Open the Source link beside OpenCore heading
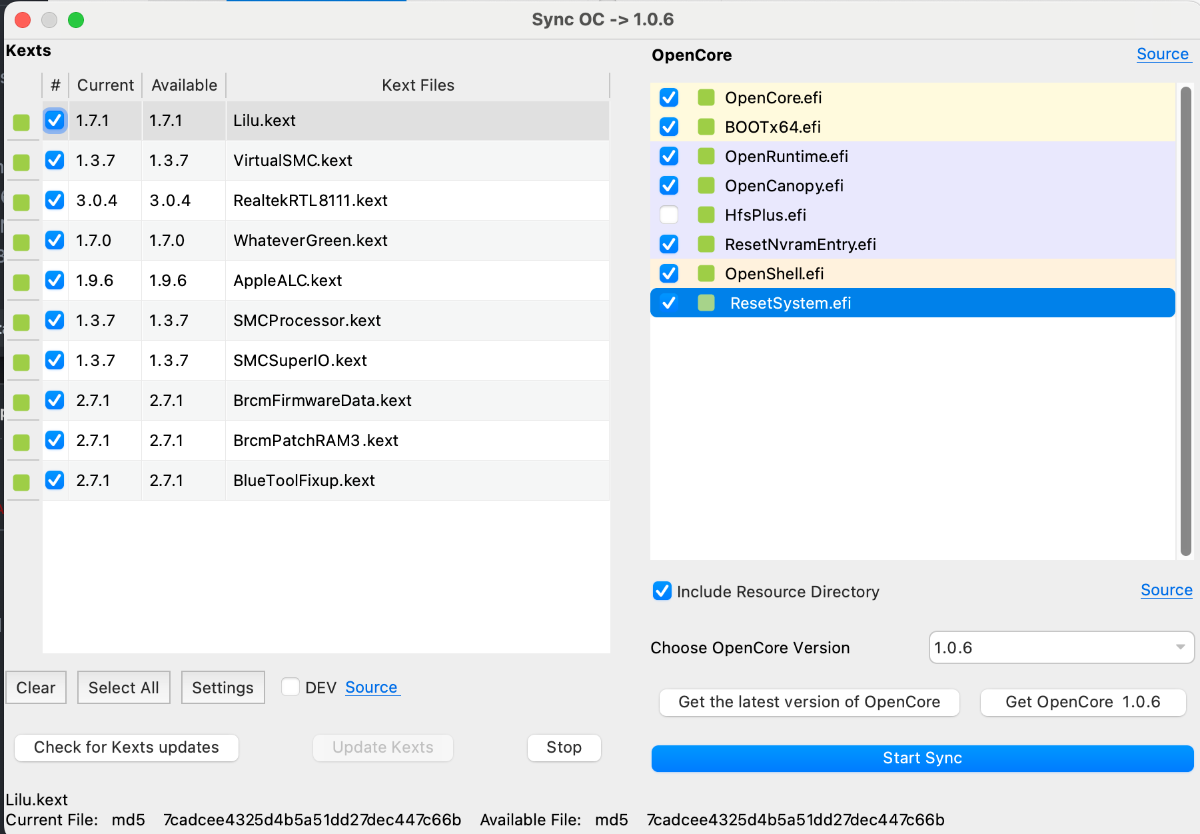 point(1162,54)
